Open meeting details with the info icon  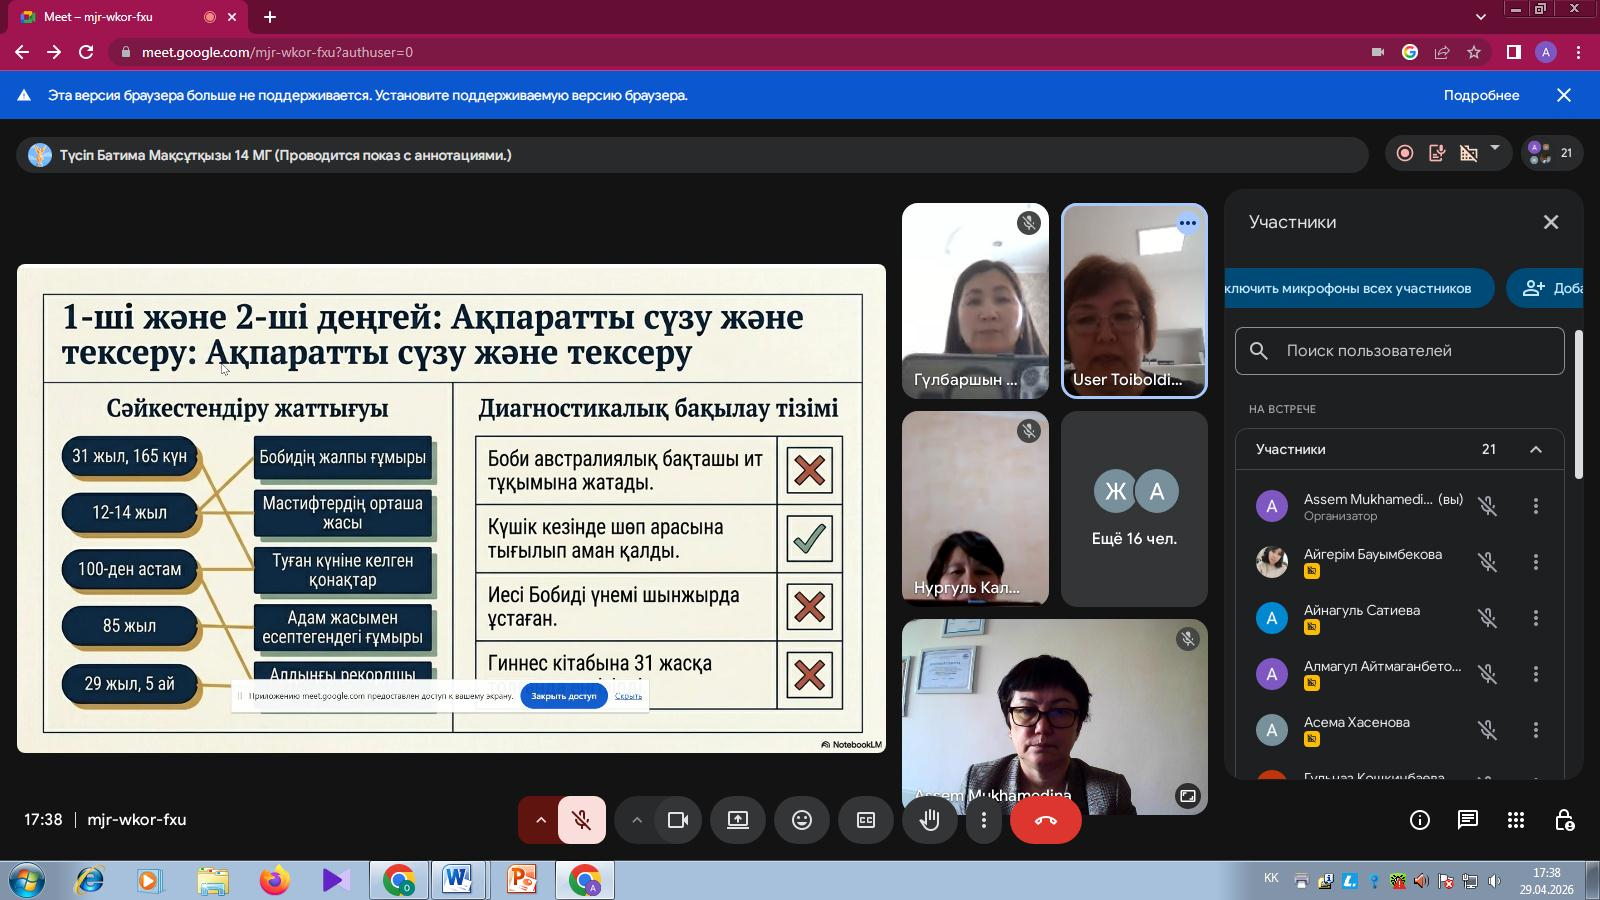[x=1419, y=819]
